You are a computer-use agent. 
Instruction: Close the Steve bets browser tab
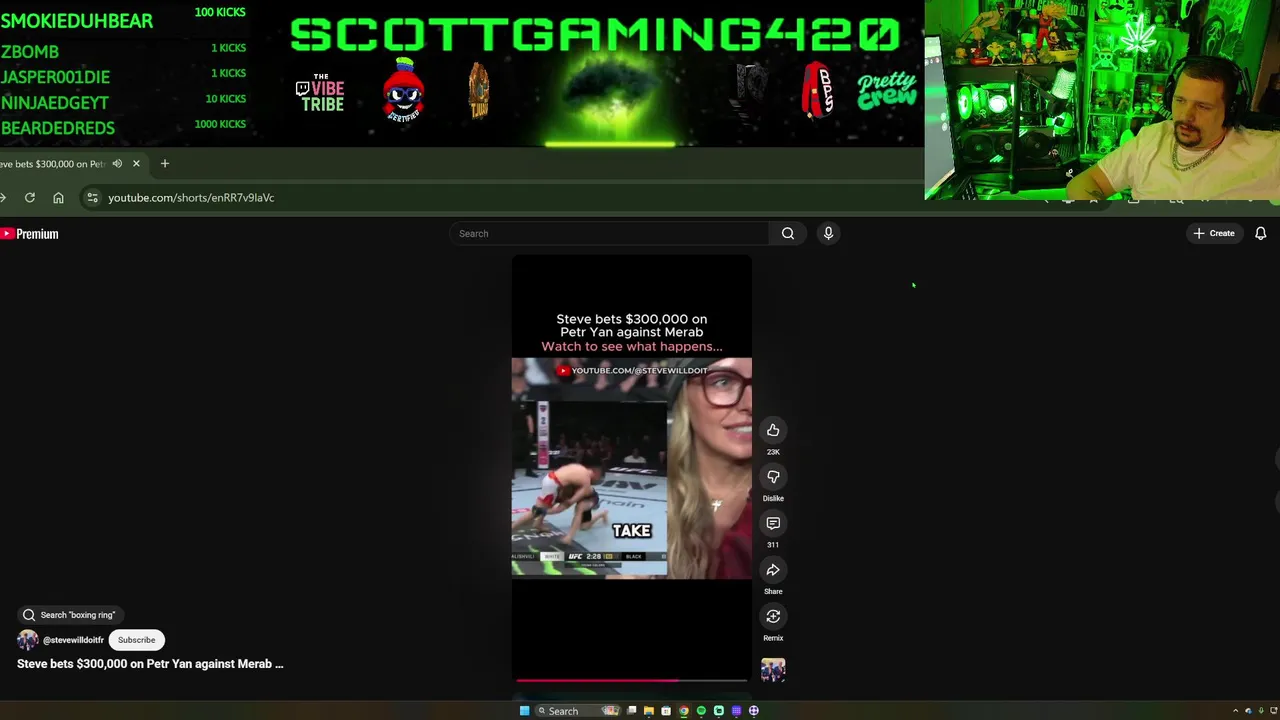[136, 164]
